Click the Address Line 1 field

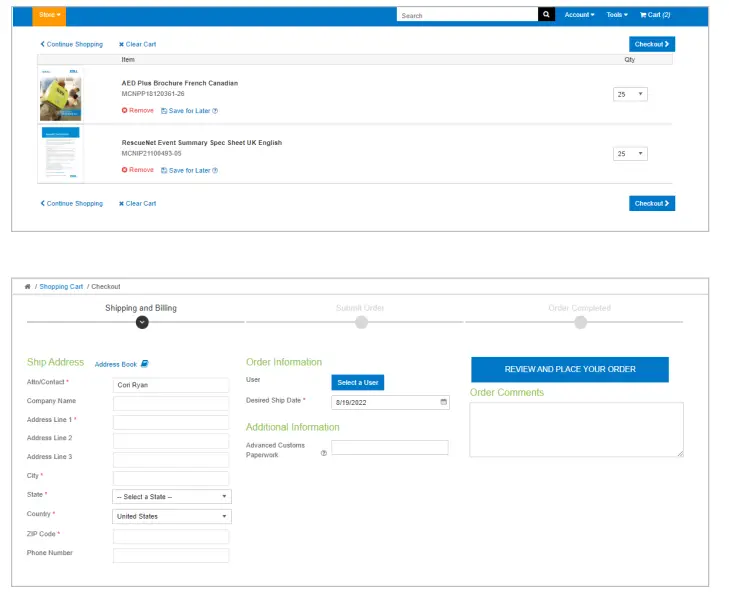(x=171, y=422)
